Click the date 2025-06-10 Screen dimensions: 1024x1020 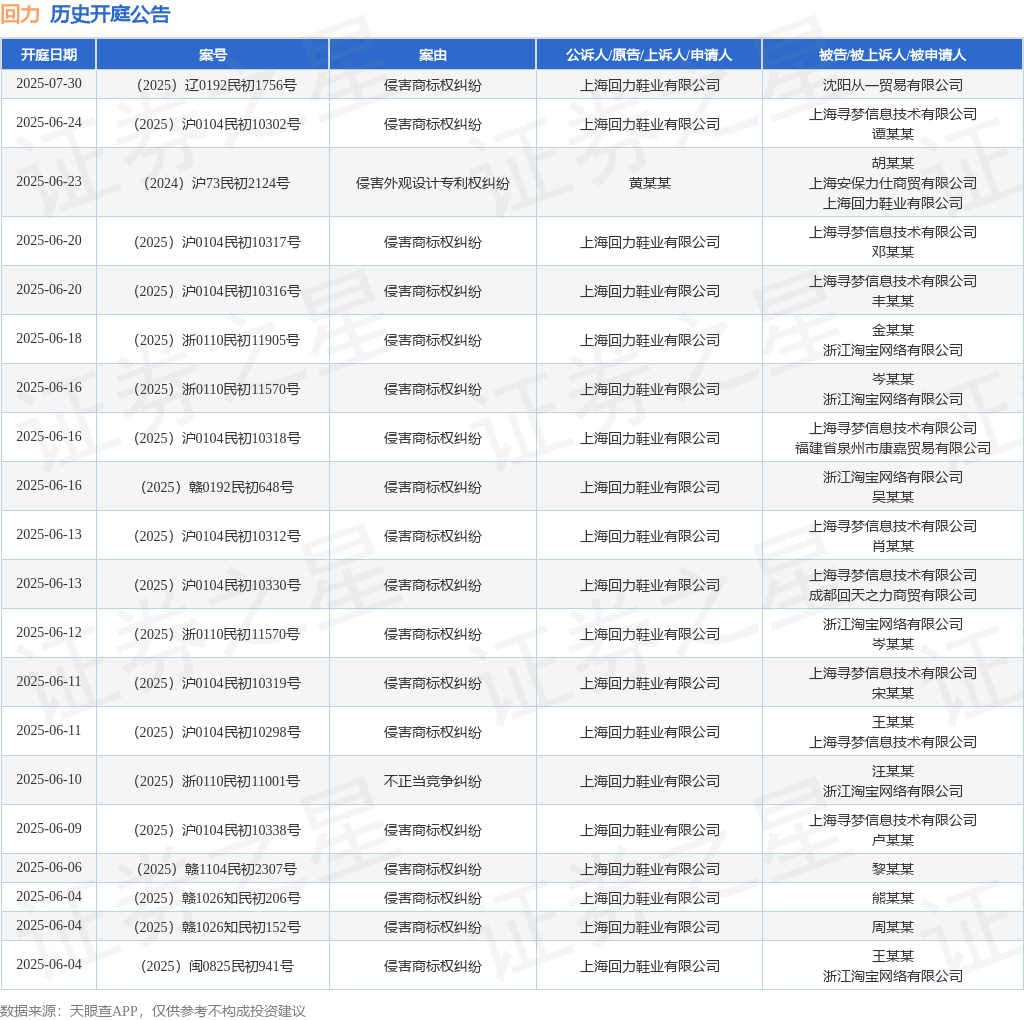49,779
